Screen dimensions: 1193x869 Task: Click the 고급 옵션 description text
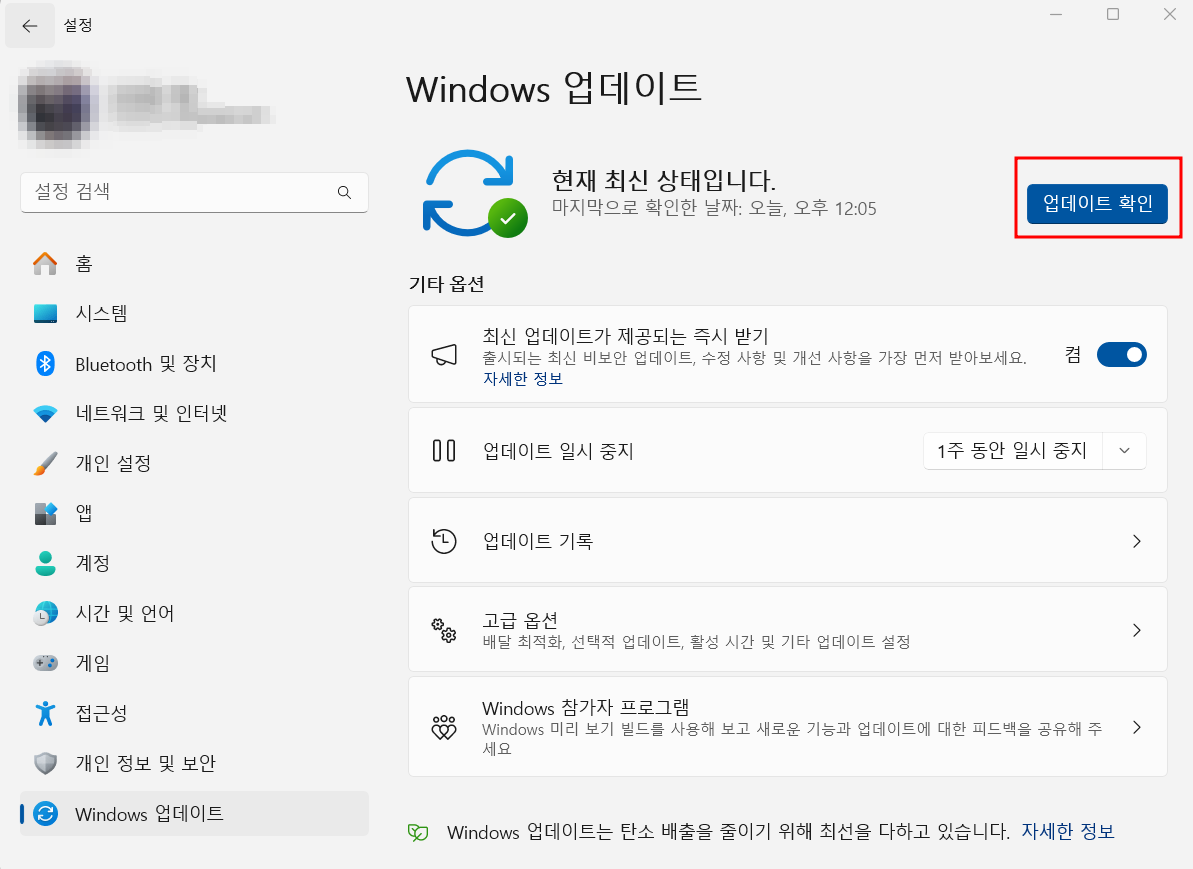[x=696, y=642]
